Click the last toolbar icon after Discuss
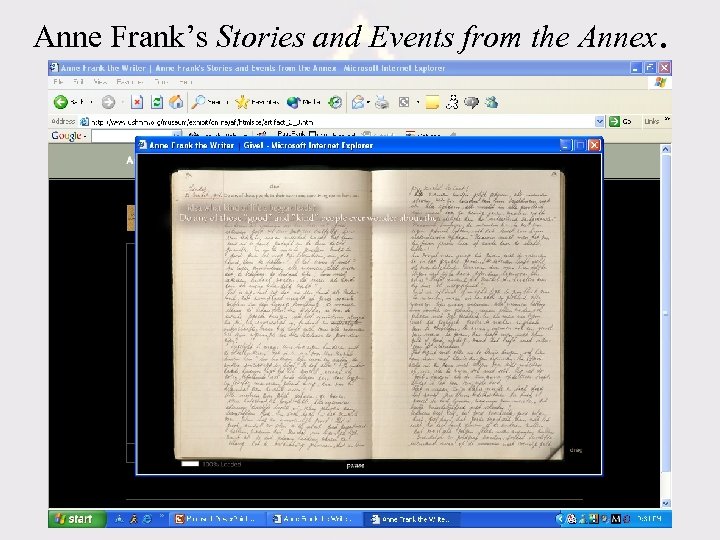The image size is (720, 540). click(492, 102)
